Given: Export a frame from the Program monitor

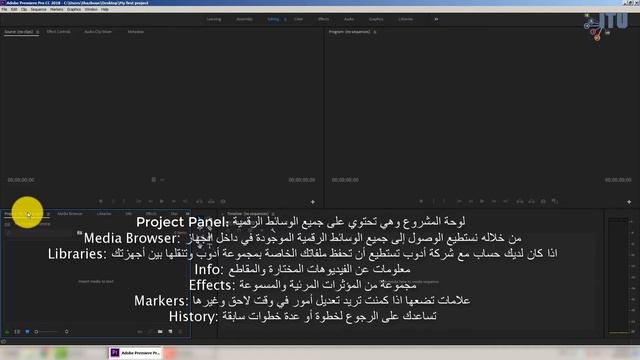Looking at the screenshot, I should (543, 201).
